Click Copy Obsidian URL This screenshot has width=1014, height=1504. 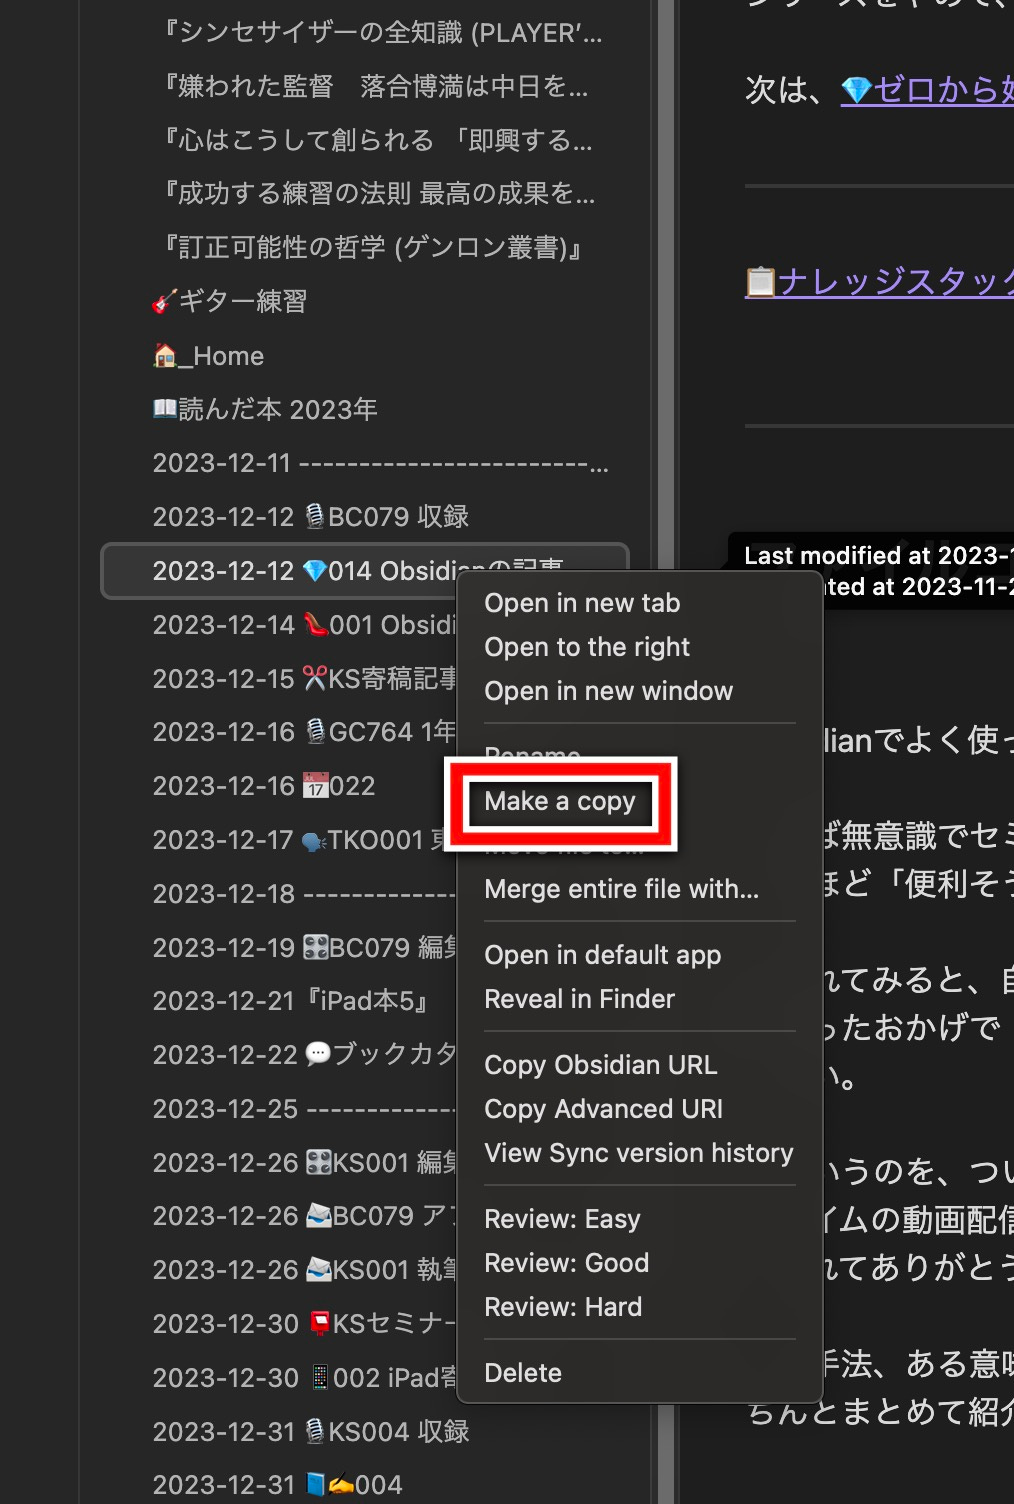[601, 1064]
